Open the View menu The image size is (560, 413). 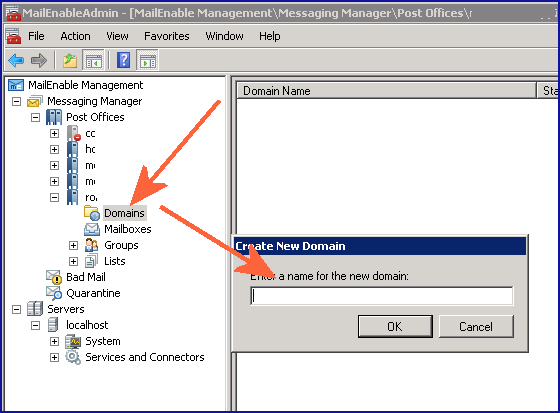117,36
